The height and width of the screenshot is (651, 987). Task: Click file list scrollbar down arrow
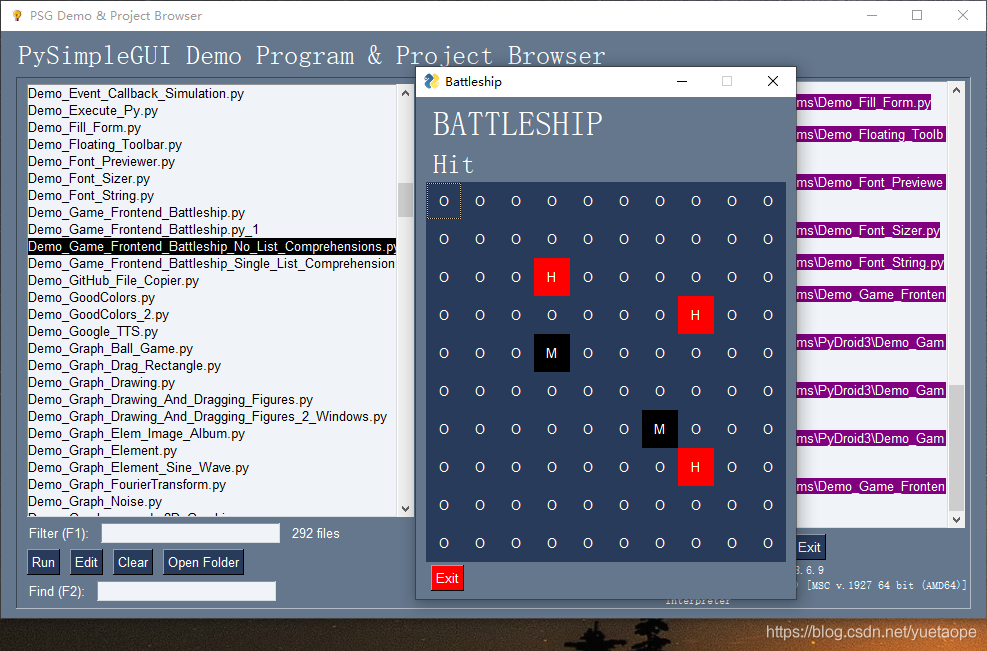coord(405,509)
